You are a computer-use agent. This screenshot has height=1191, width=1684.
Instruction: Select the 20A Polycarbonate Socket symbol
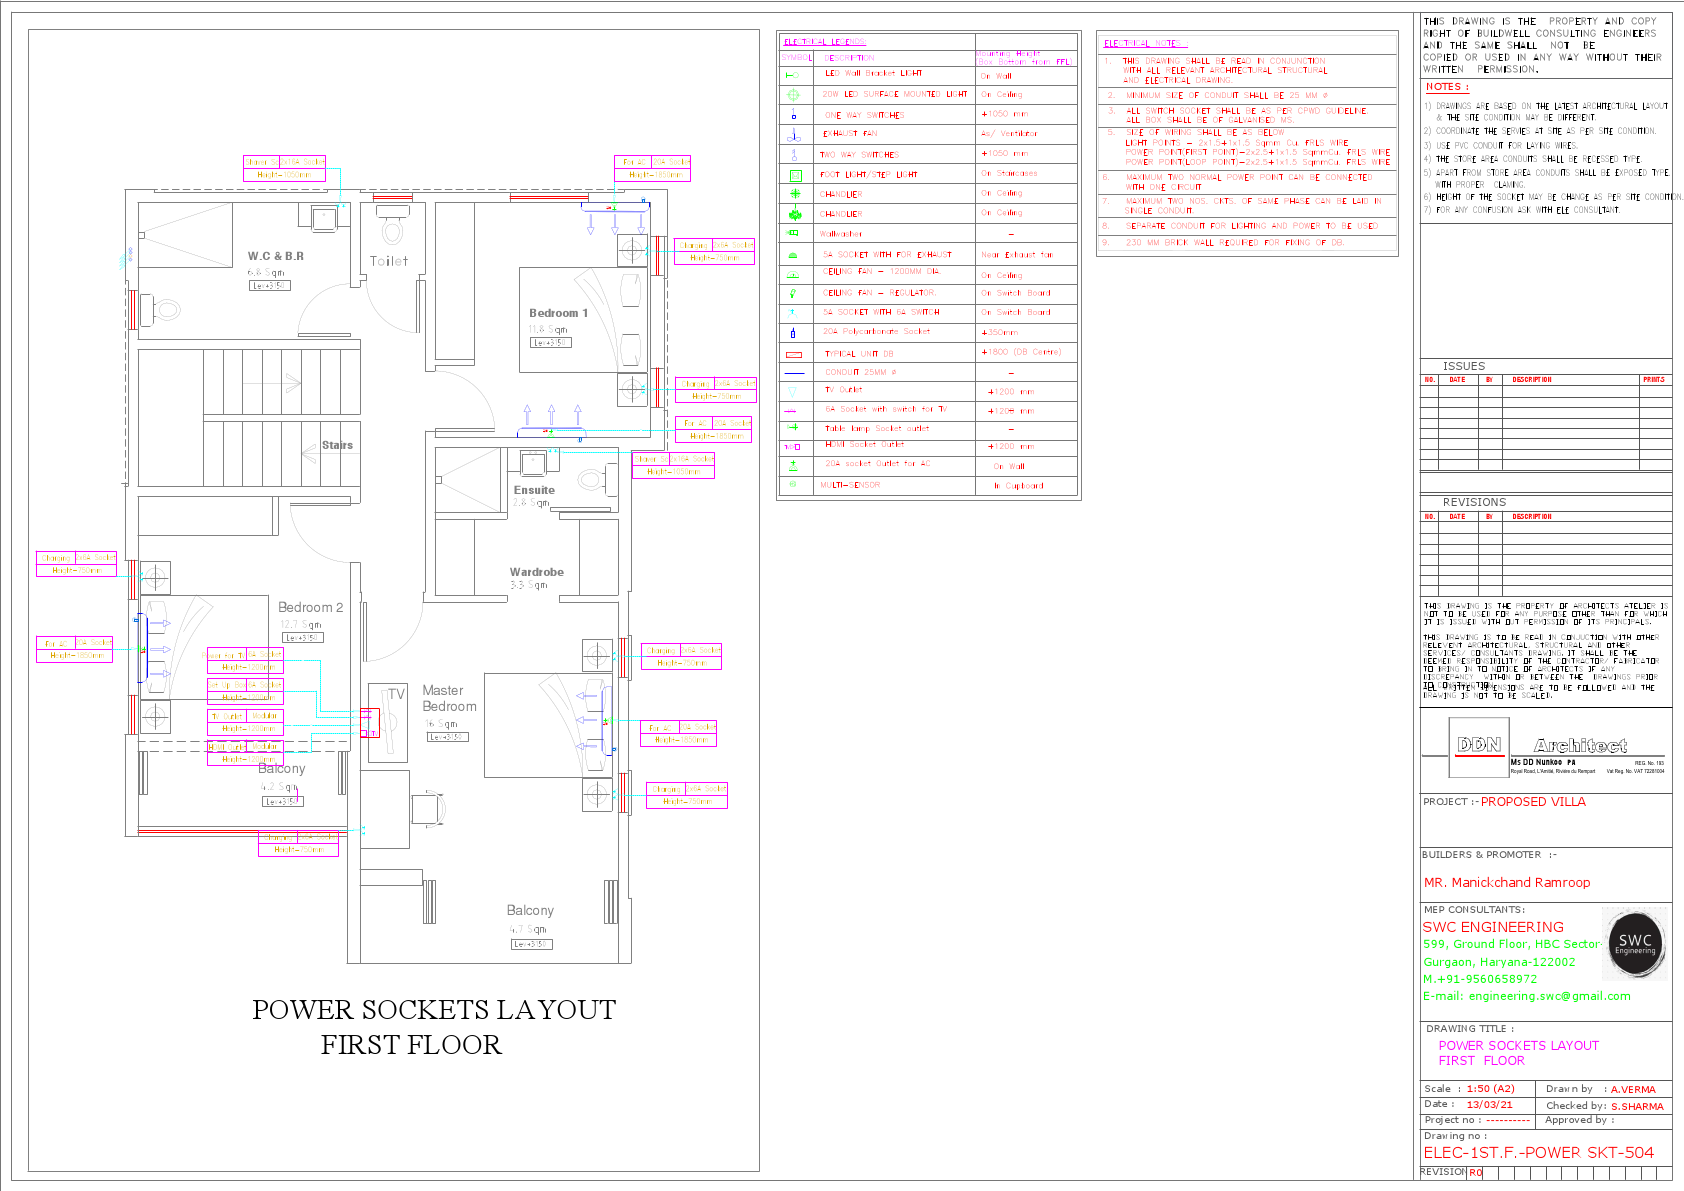point(795,331)
